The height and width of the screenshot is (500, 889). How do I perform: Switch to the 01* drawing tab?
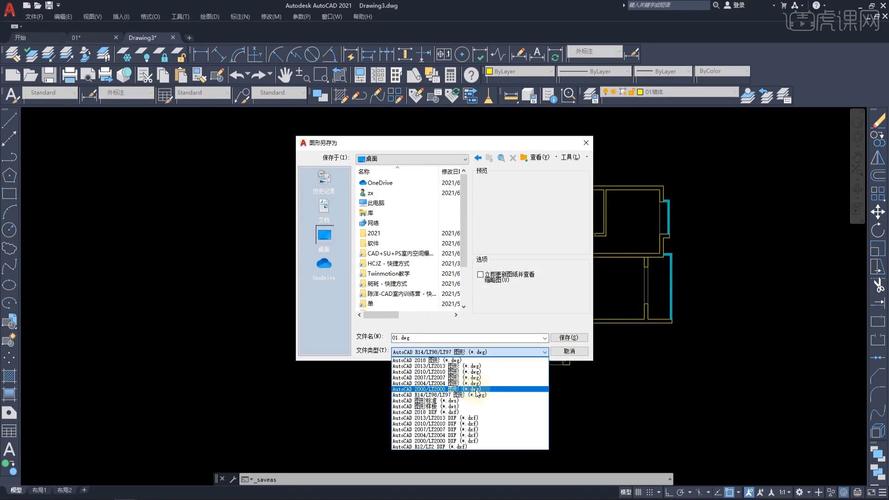[76, 37]
